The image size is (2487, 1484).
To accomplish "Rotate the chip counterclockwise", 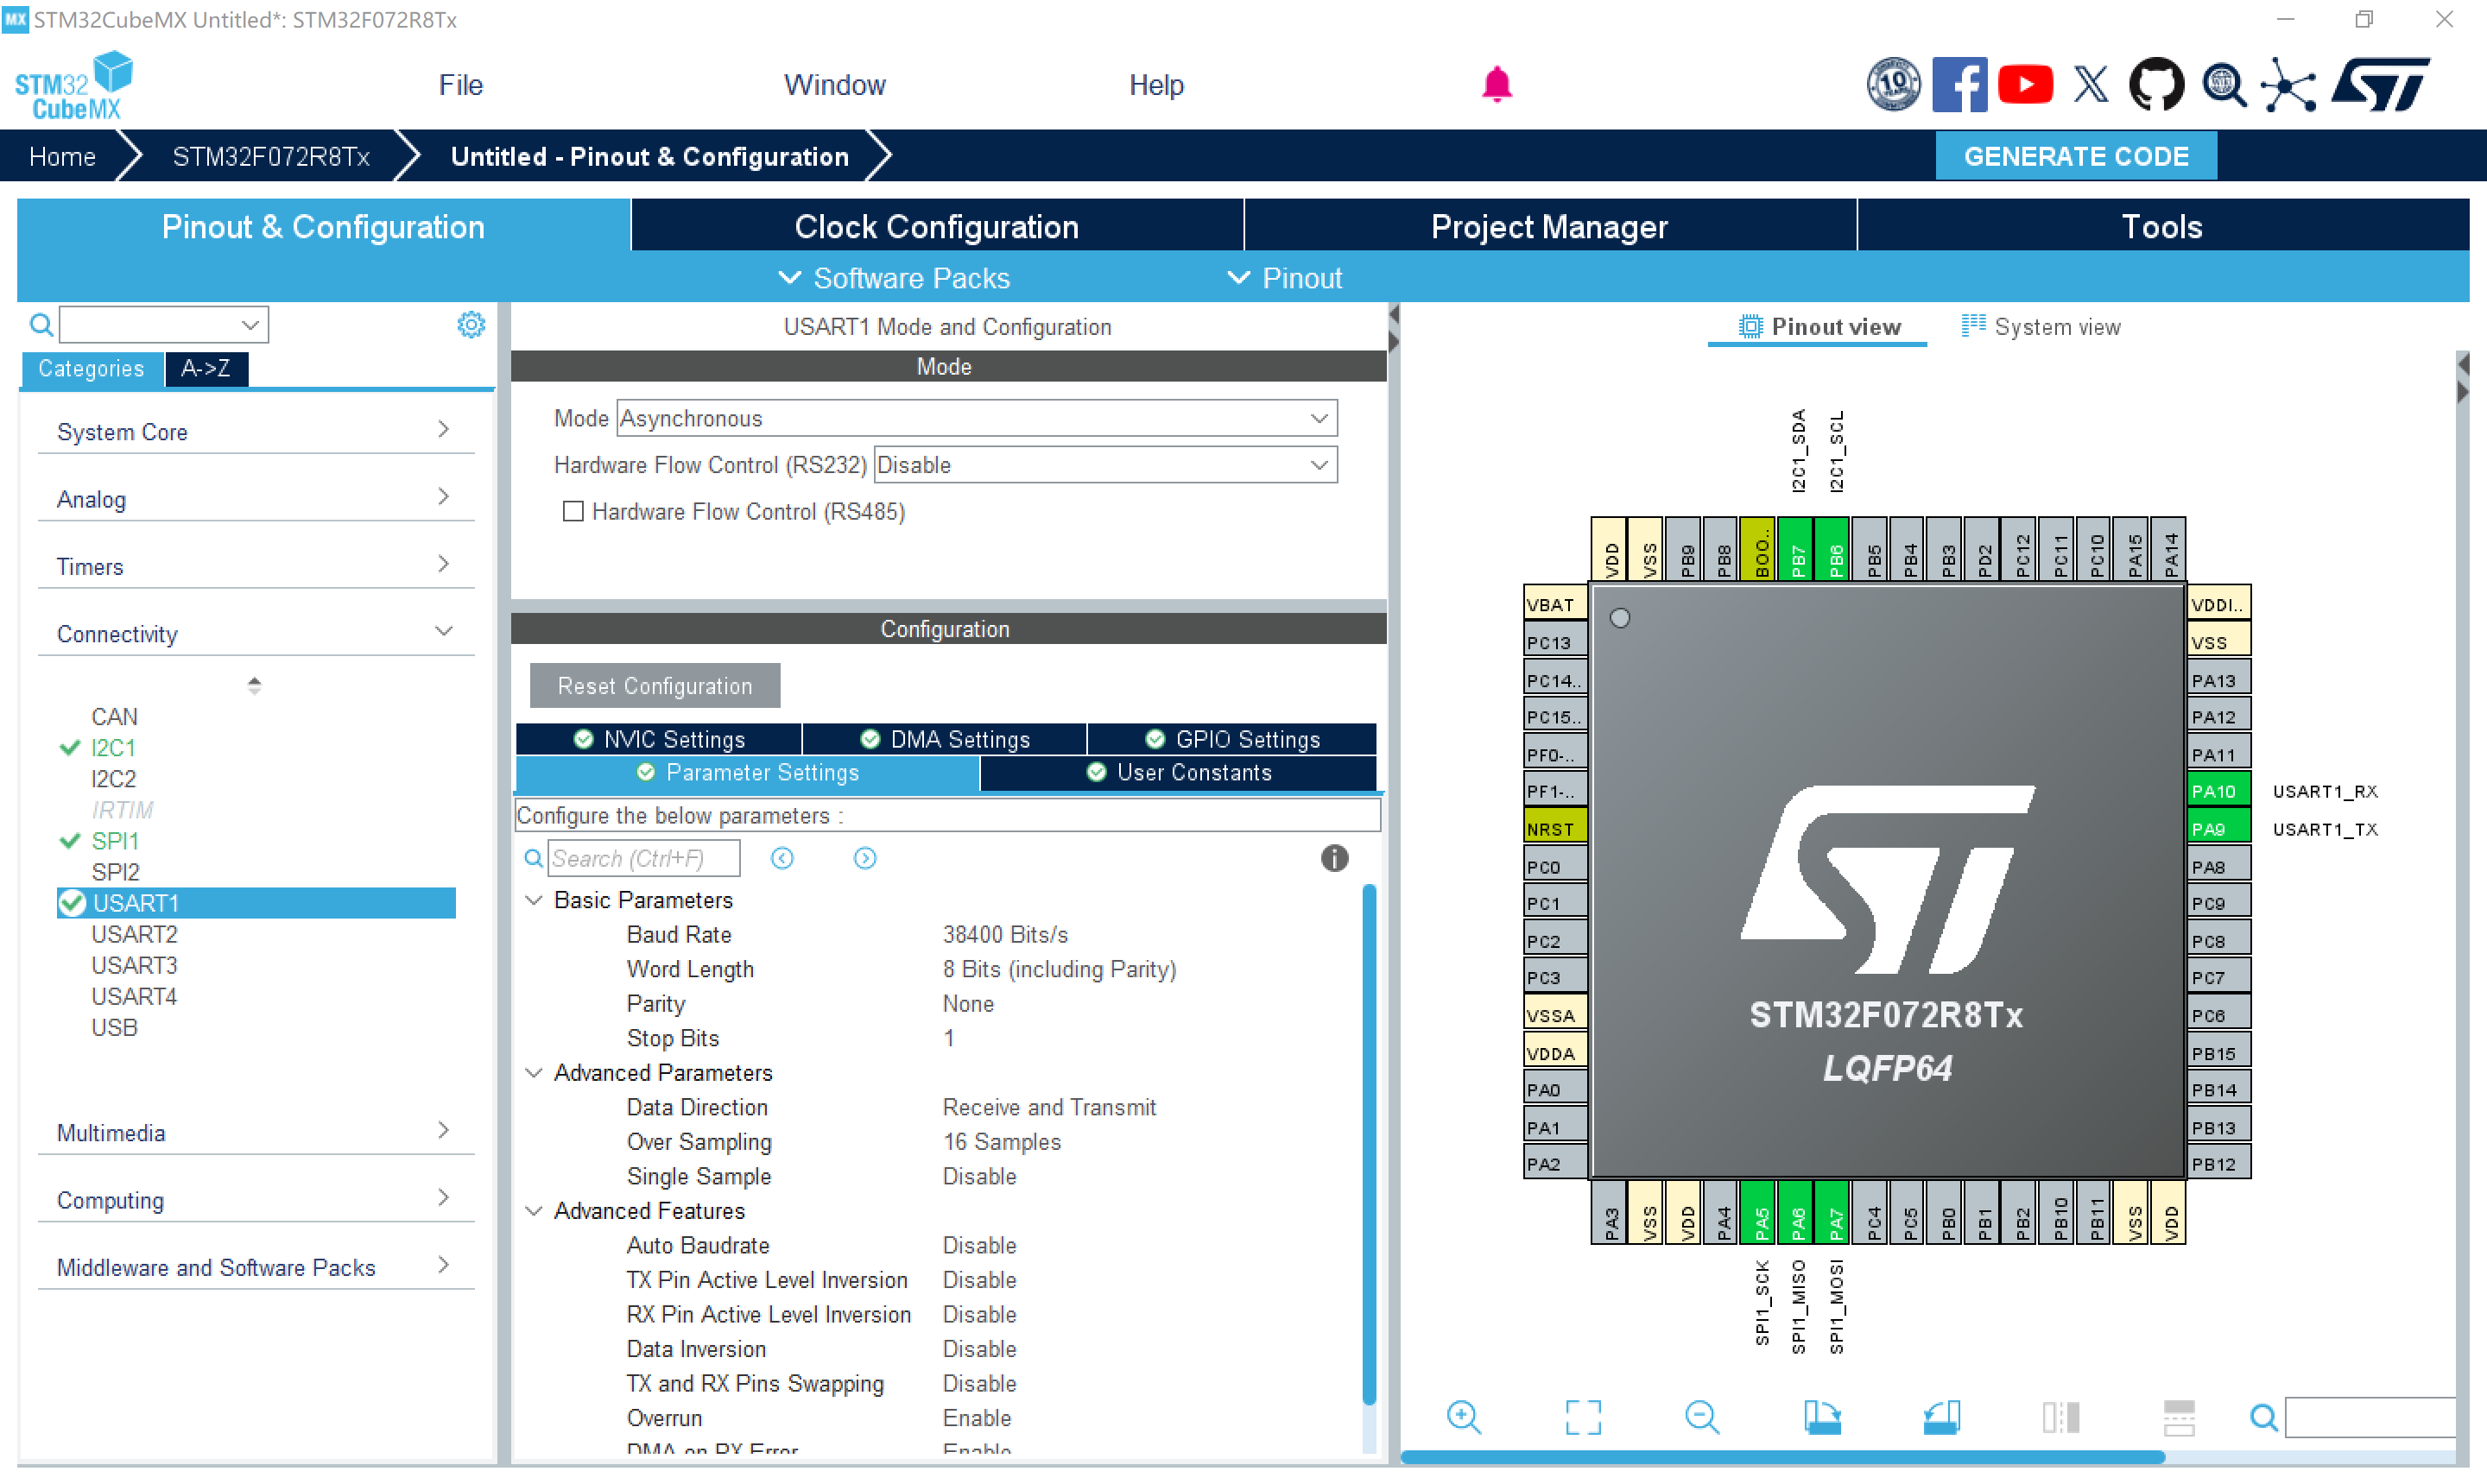I will [x=1941, y=1417].
